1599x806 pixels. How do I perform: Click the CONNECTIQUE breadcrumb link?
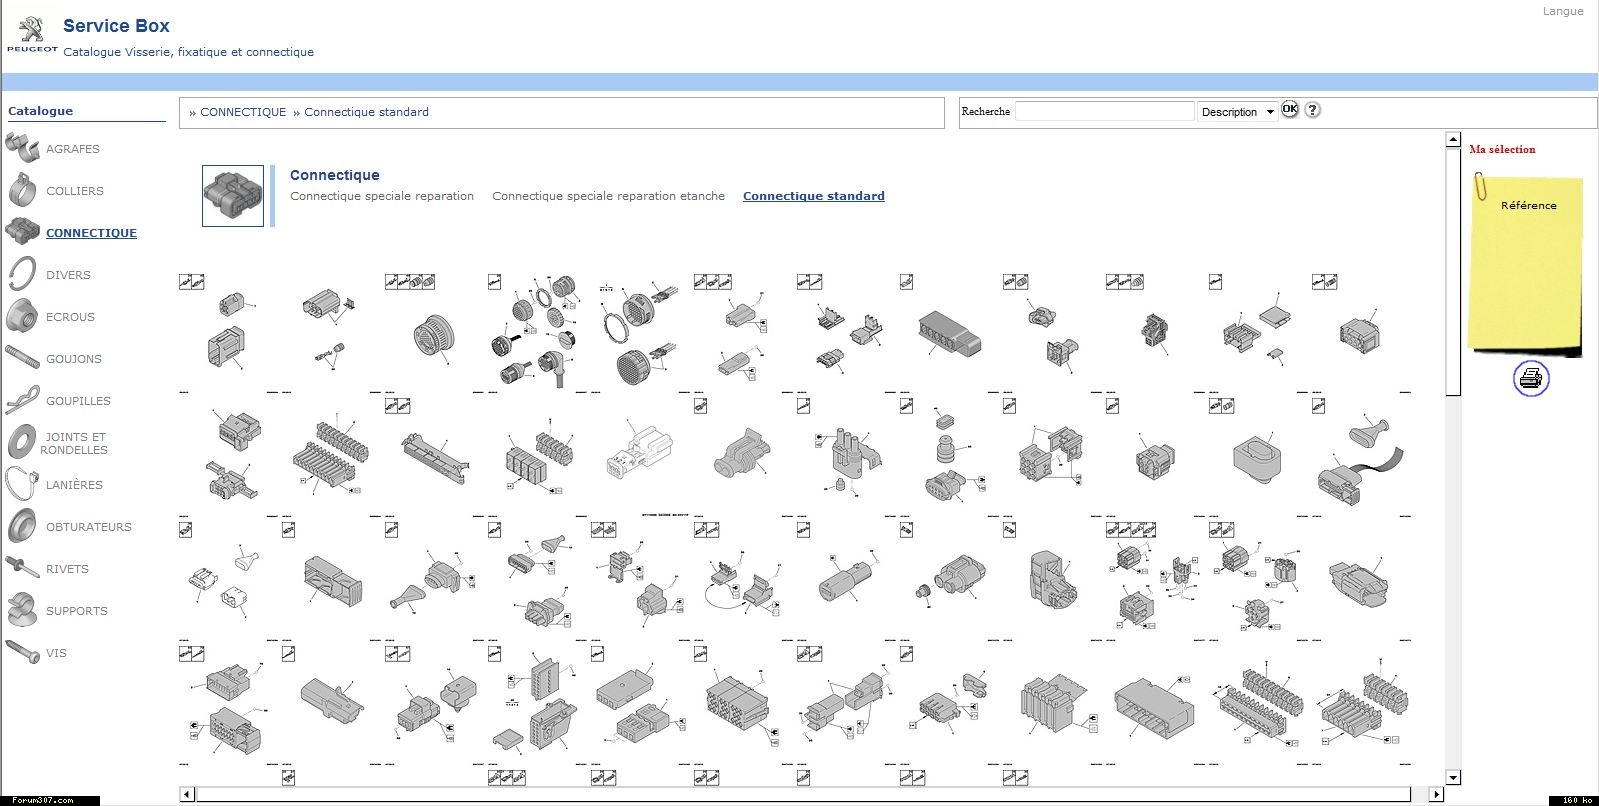(243, 112)
